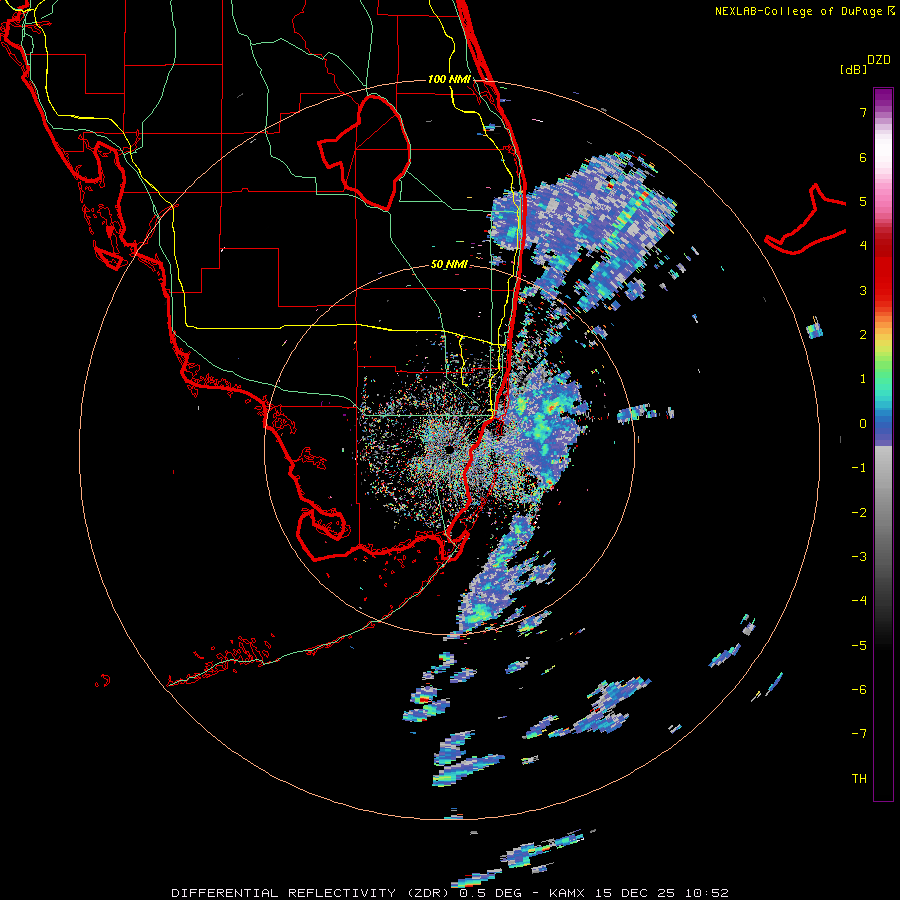Click the NEXLAB-College of DuPage label

click(x=799, y=11)
